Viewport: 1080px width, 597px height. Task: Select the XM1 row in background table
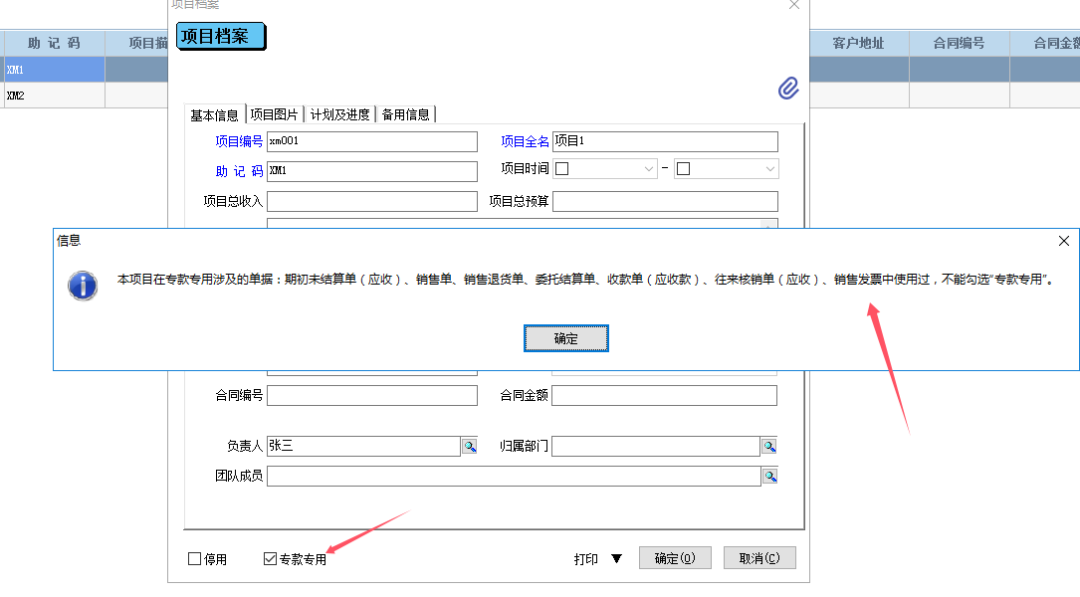(x=54, y=70)
